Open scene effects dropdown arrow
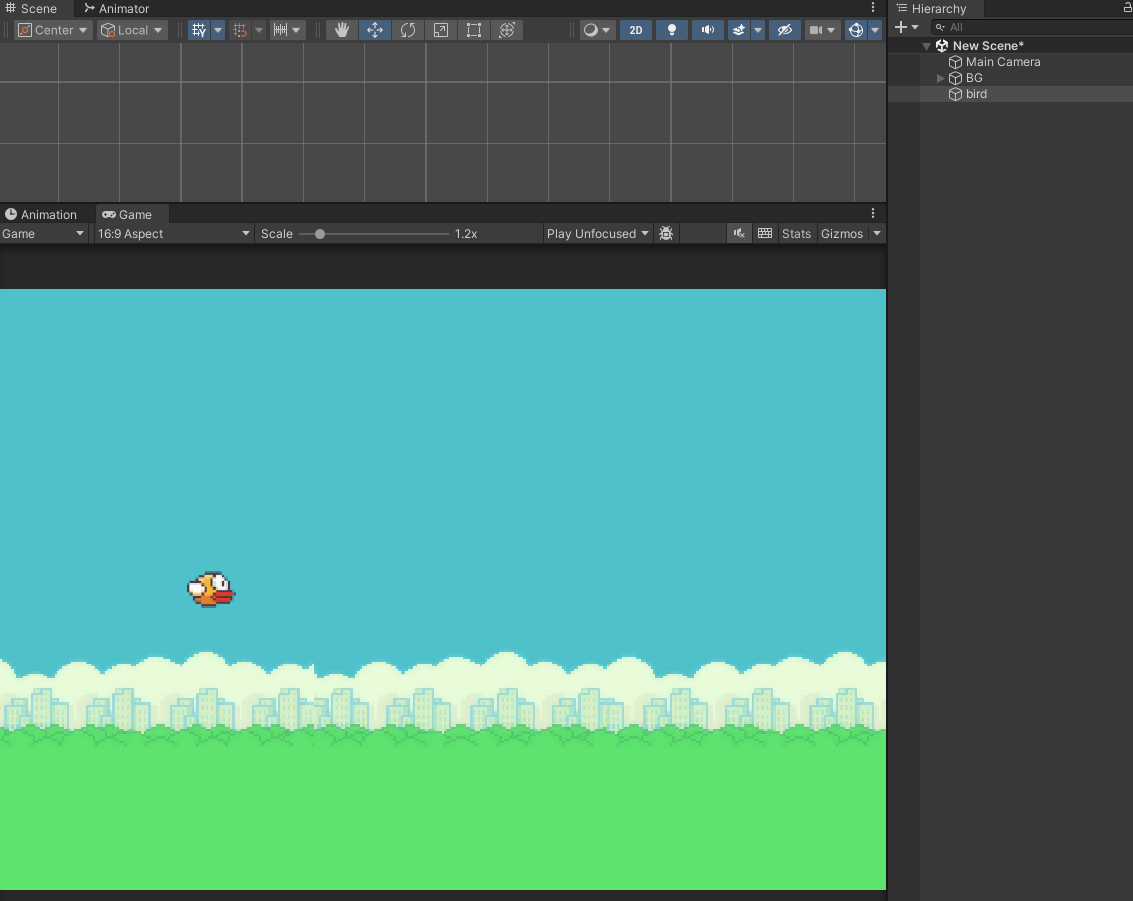Screen dimensions: 1133x901 click(758, 30)
